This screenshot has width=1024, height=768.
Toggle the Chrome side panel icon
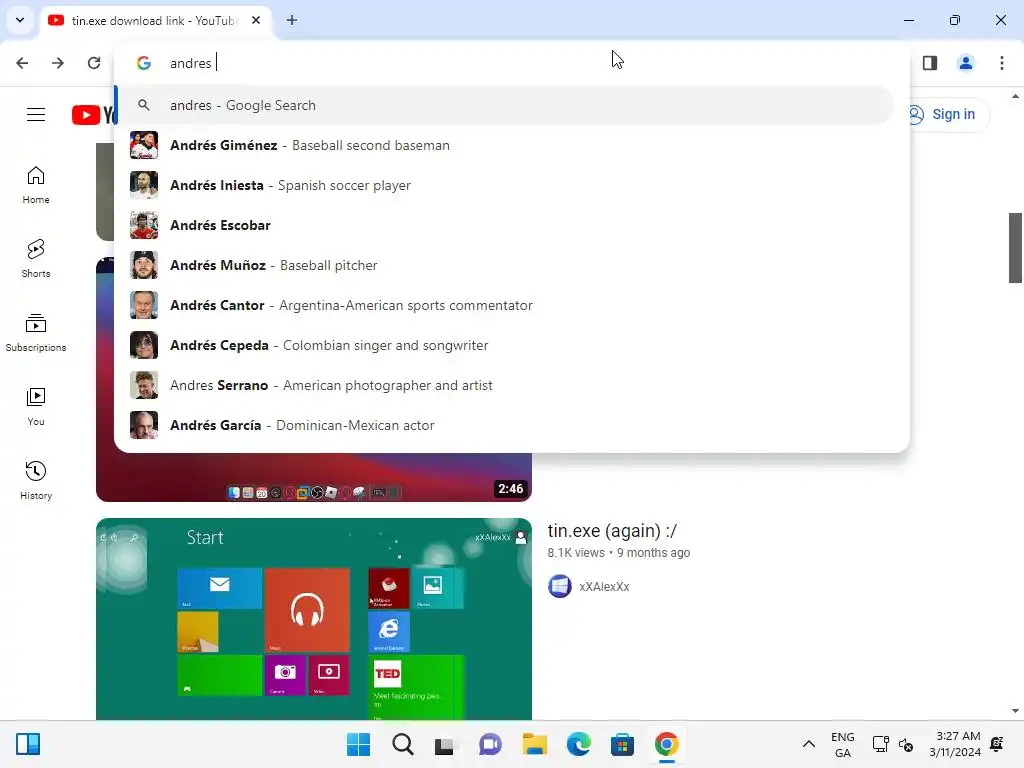(x=930, y=63)
